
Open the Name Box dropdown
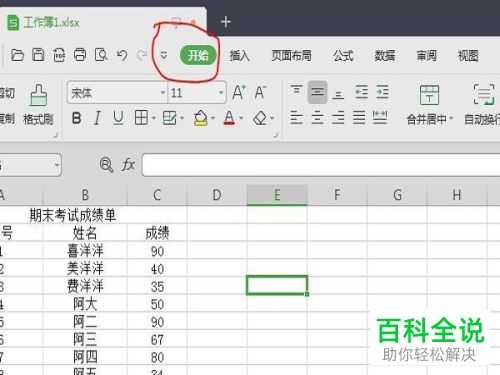pos(57,165)
